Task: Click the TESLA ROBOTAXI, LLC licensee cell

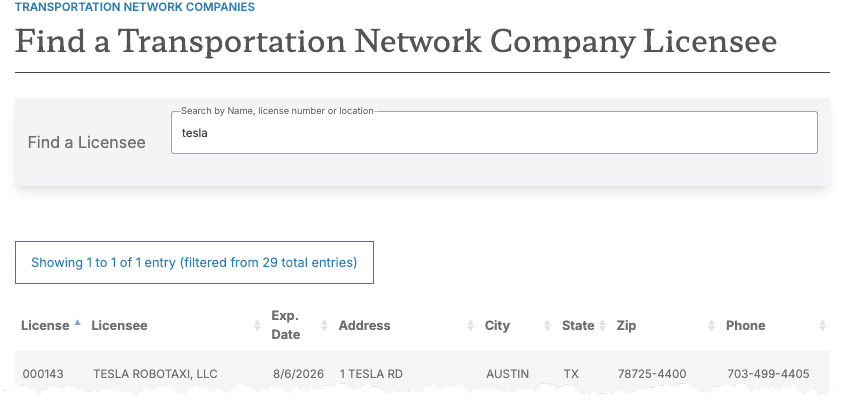Action: [155, 374]
